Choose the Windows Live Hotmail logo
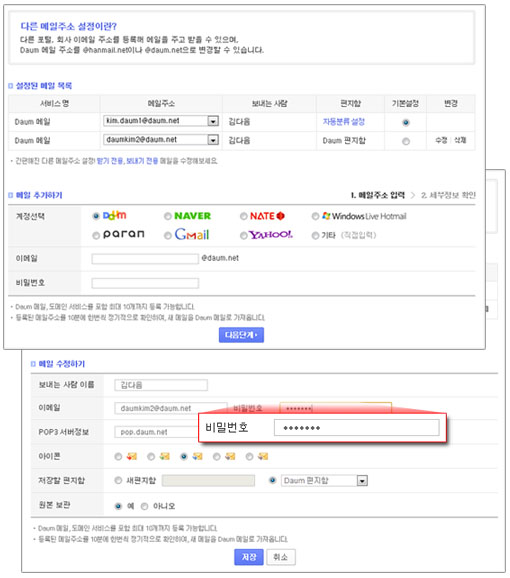510x578 pixels. click(x=364, y=216)
